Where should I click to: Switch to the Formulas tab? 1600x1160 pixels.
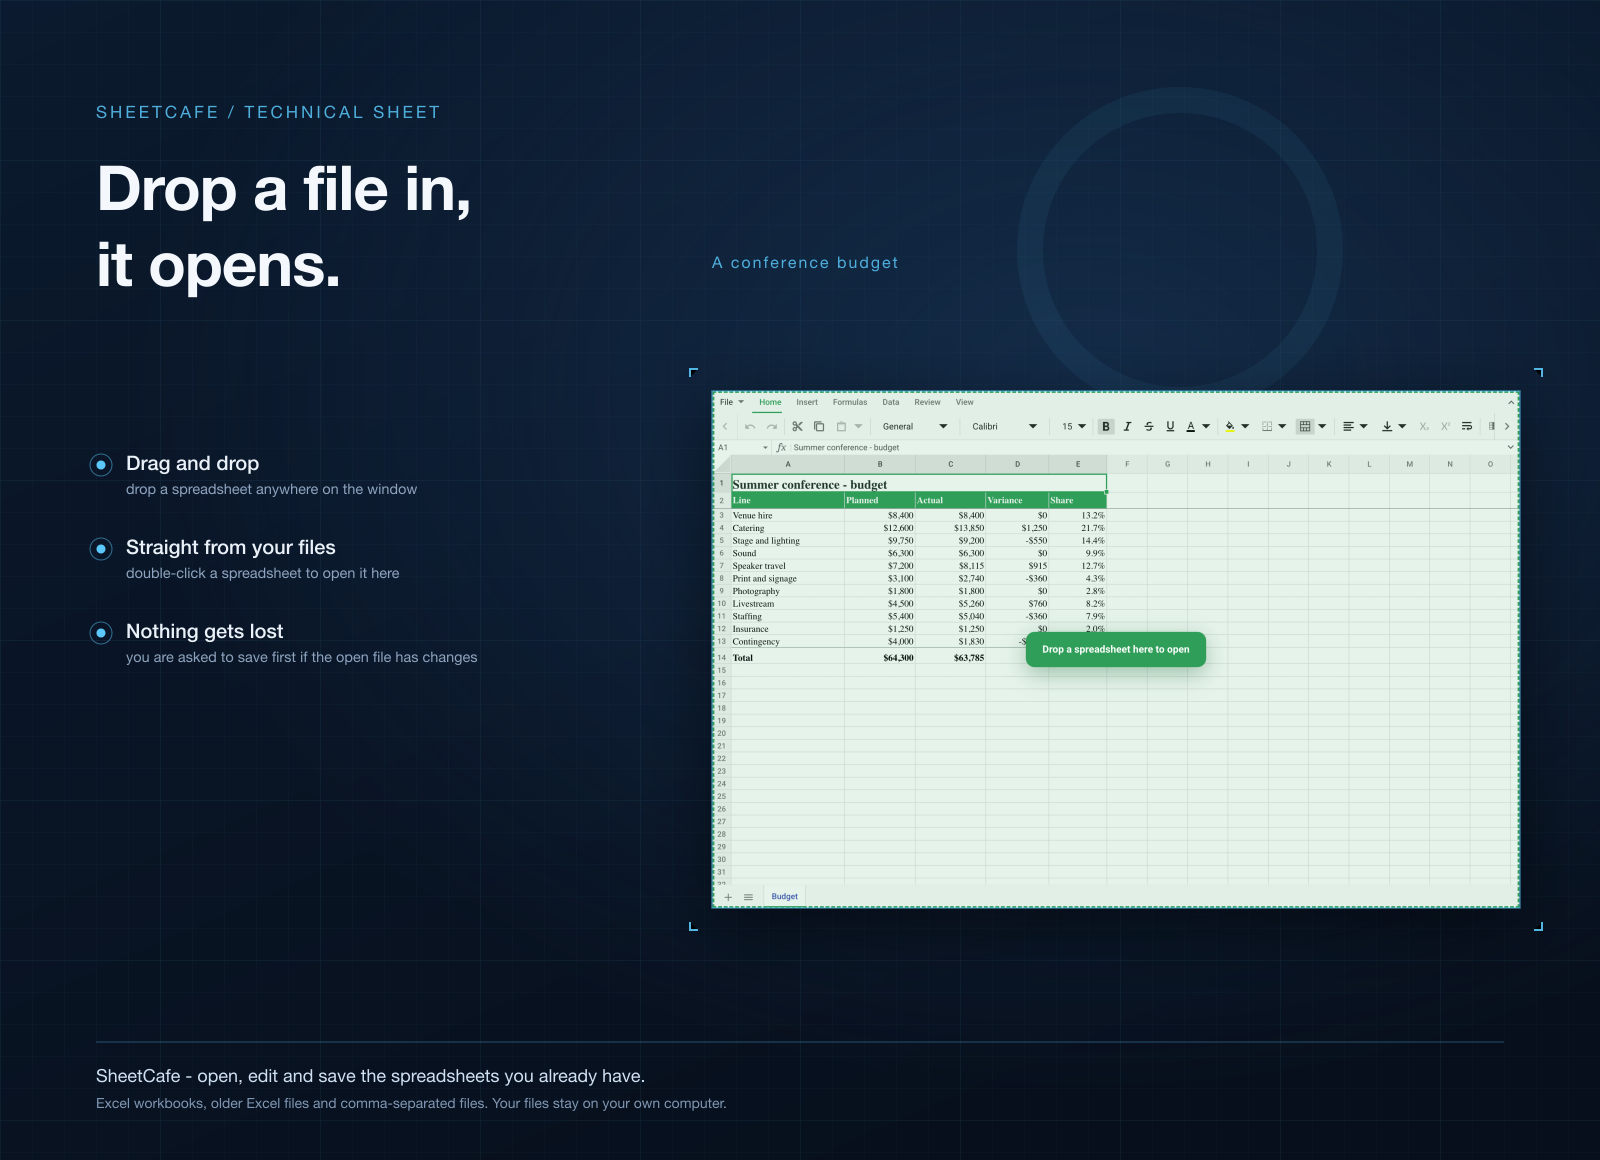pos(850,402)
